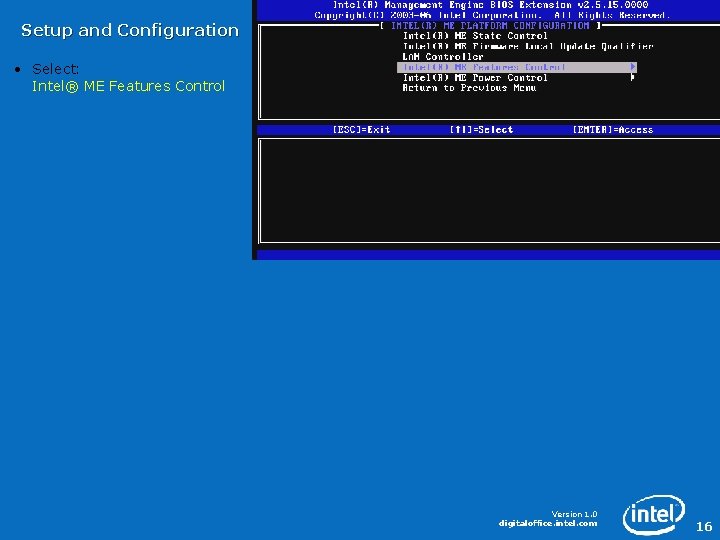Image resolution: width=720 pixels, height=540 pixels.
Task: Click submenu arrow beside ME Features Control
Action: pyautogui.click(x=633, y=67)
